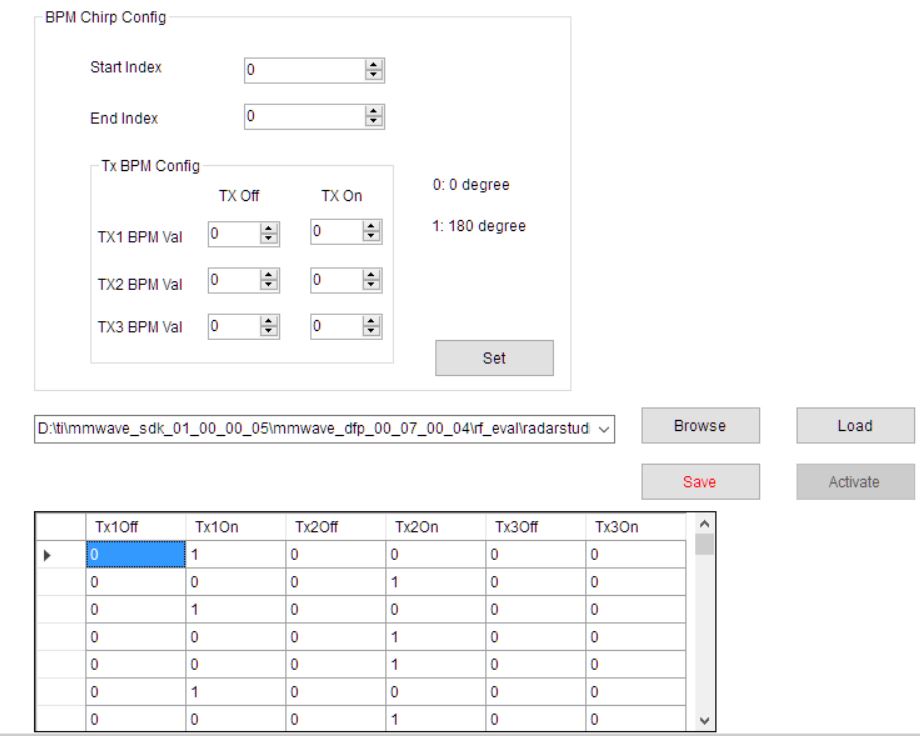Increment TX2 BPM Val TX Off spinner
The width and height of the screenshot is (920, 736).
(269, 275)
